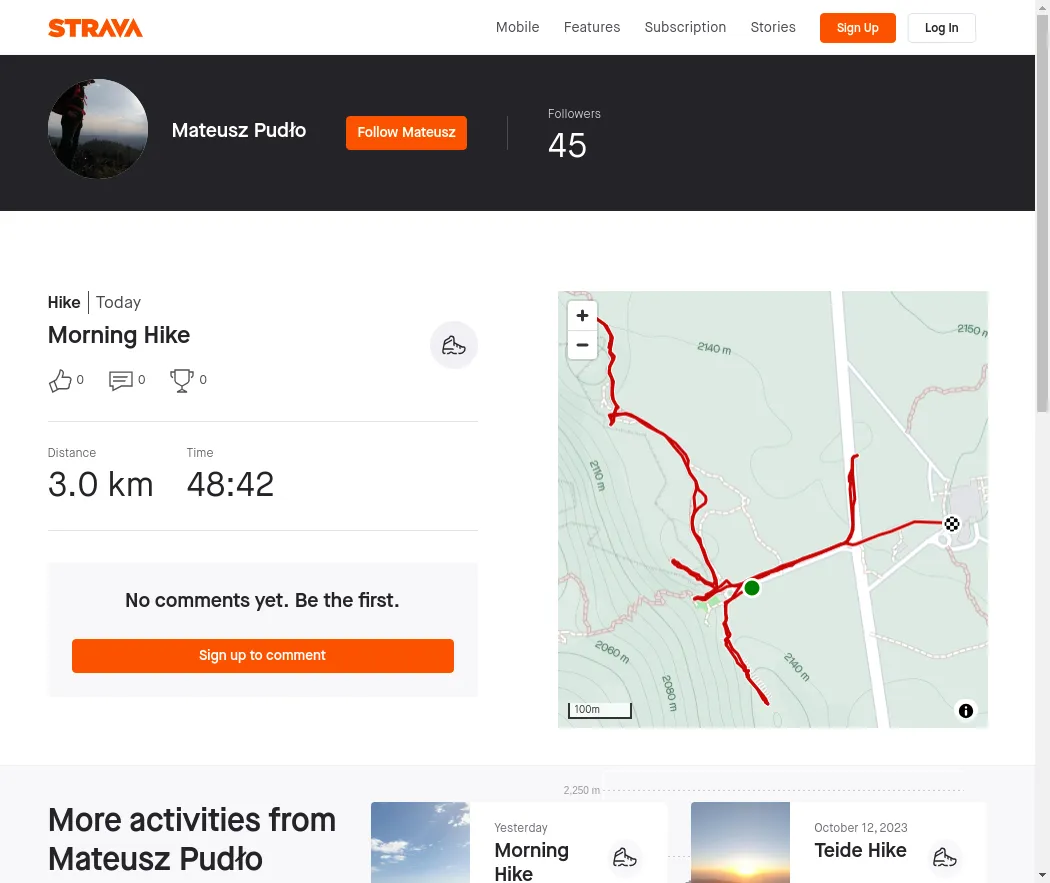Viewport: 1050px width, 883px height.
Task: Open the Mobile menu item
Action: 517,27
